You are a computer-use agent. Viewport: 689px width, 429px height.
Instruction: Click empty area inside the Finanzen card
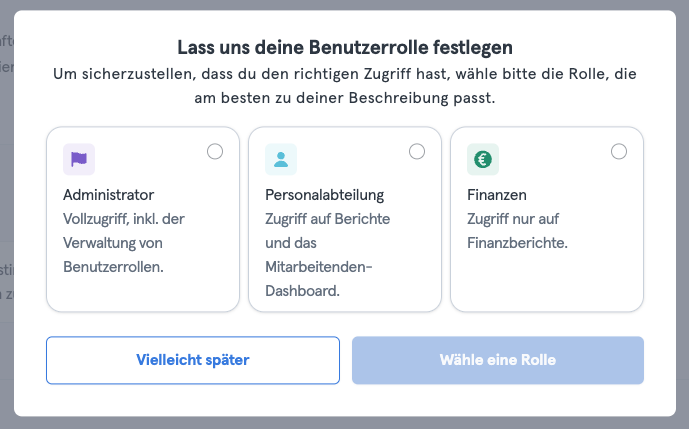[x=547, y=281]
